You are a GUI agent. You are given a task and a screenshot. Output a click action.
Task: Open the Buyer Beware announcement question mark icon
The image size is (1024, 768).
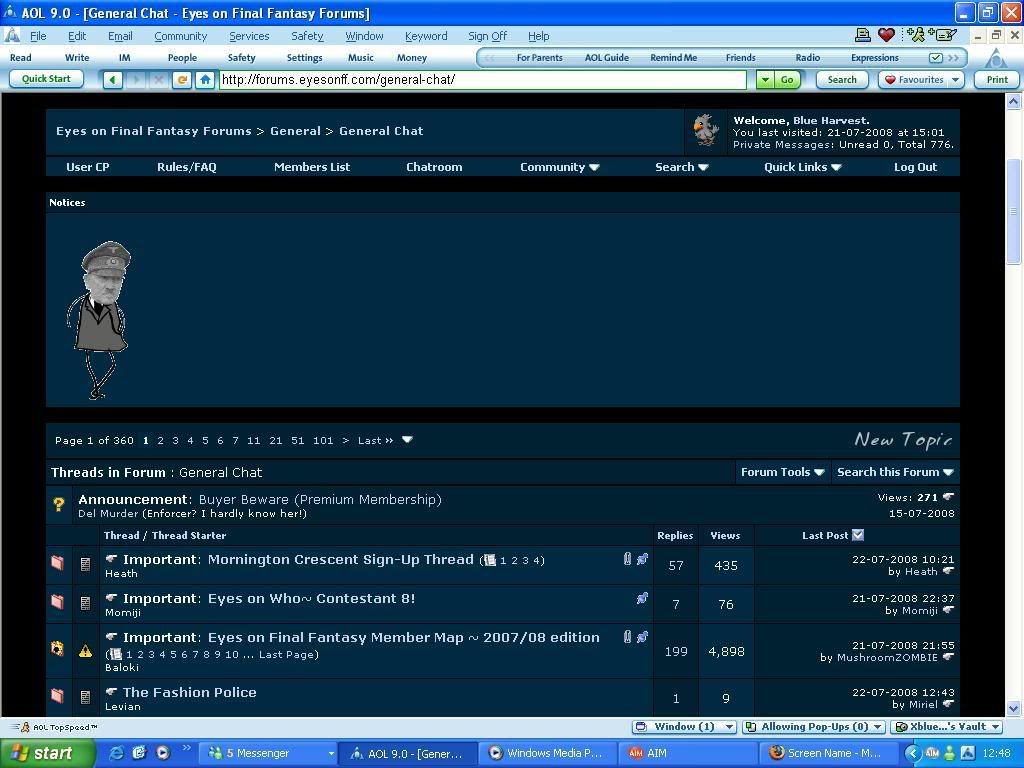[59, 504]
